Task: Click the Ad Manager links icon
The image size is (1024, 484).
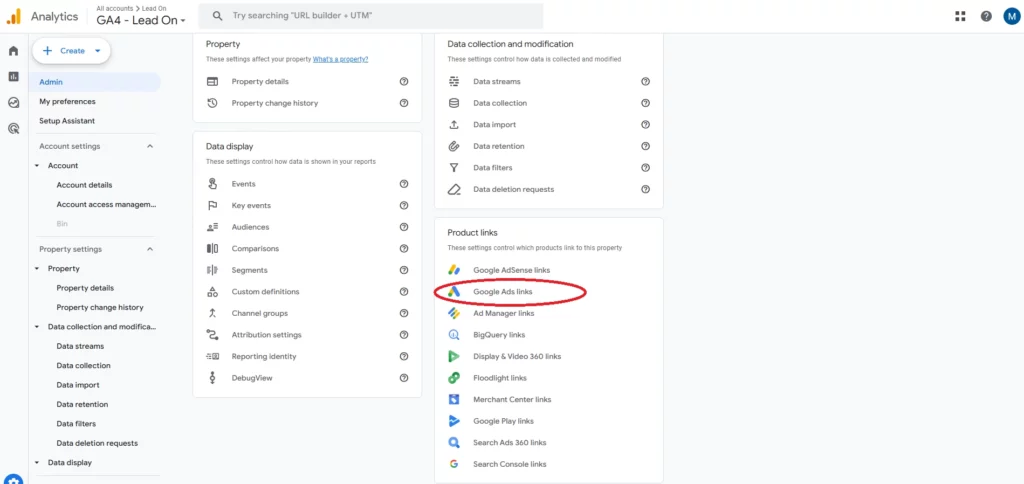Action: pos(454,313)
